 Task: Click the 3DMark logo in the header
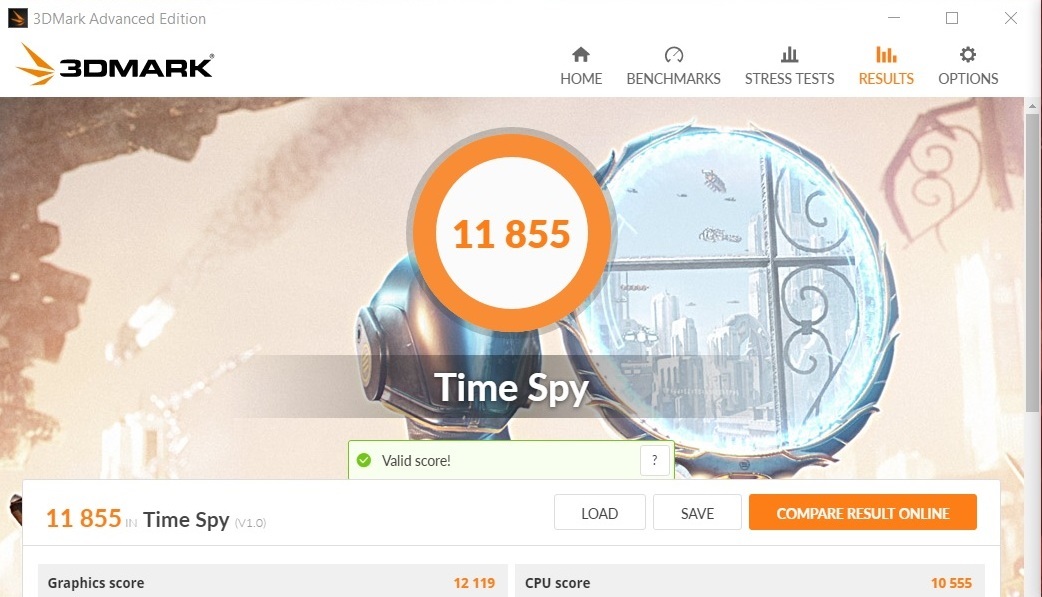[114, 64]
